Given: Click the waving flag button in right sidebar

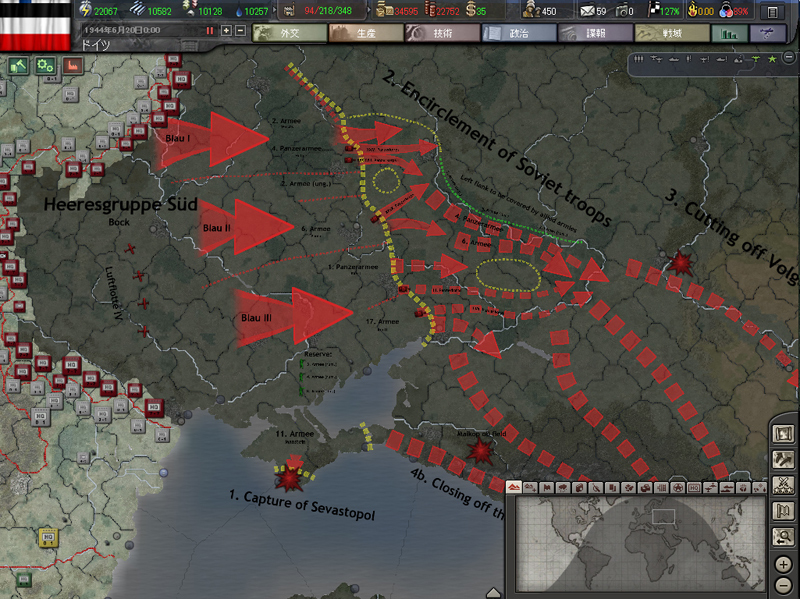Looking at the screenshot, I should [x=783, y=511].
